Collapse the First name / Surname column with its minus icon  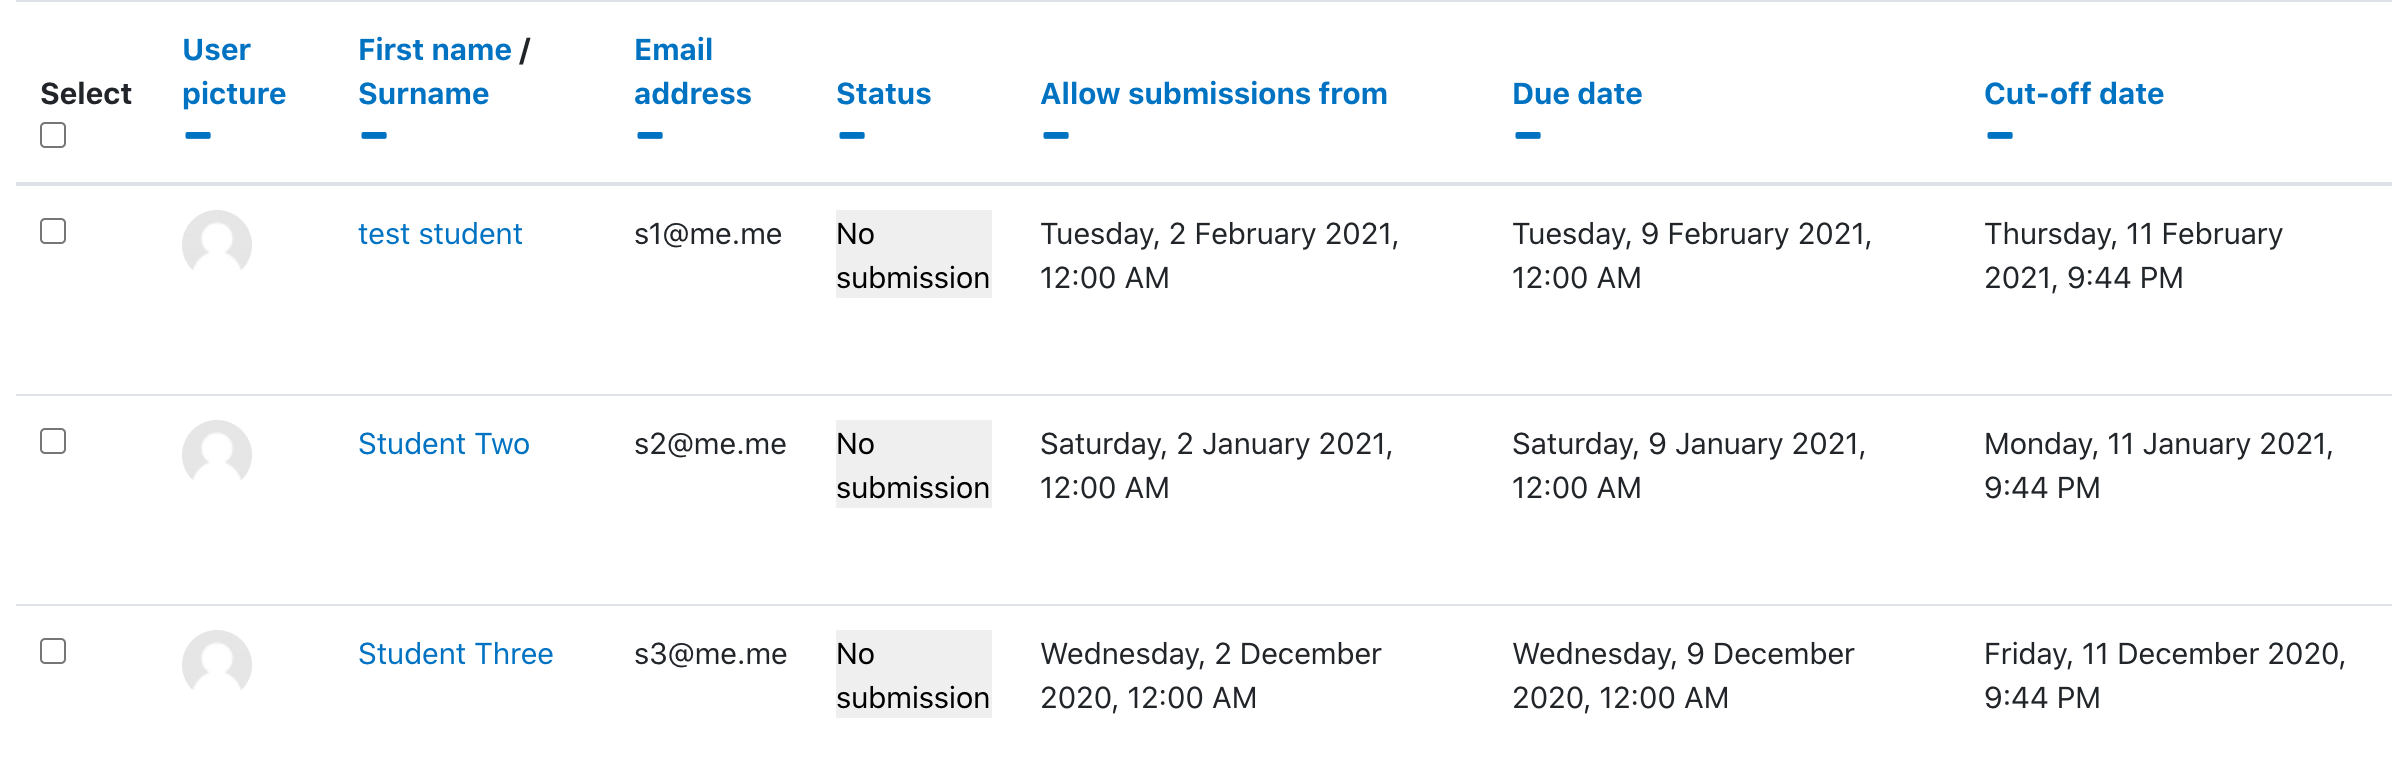374,135
